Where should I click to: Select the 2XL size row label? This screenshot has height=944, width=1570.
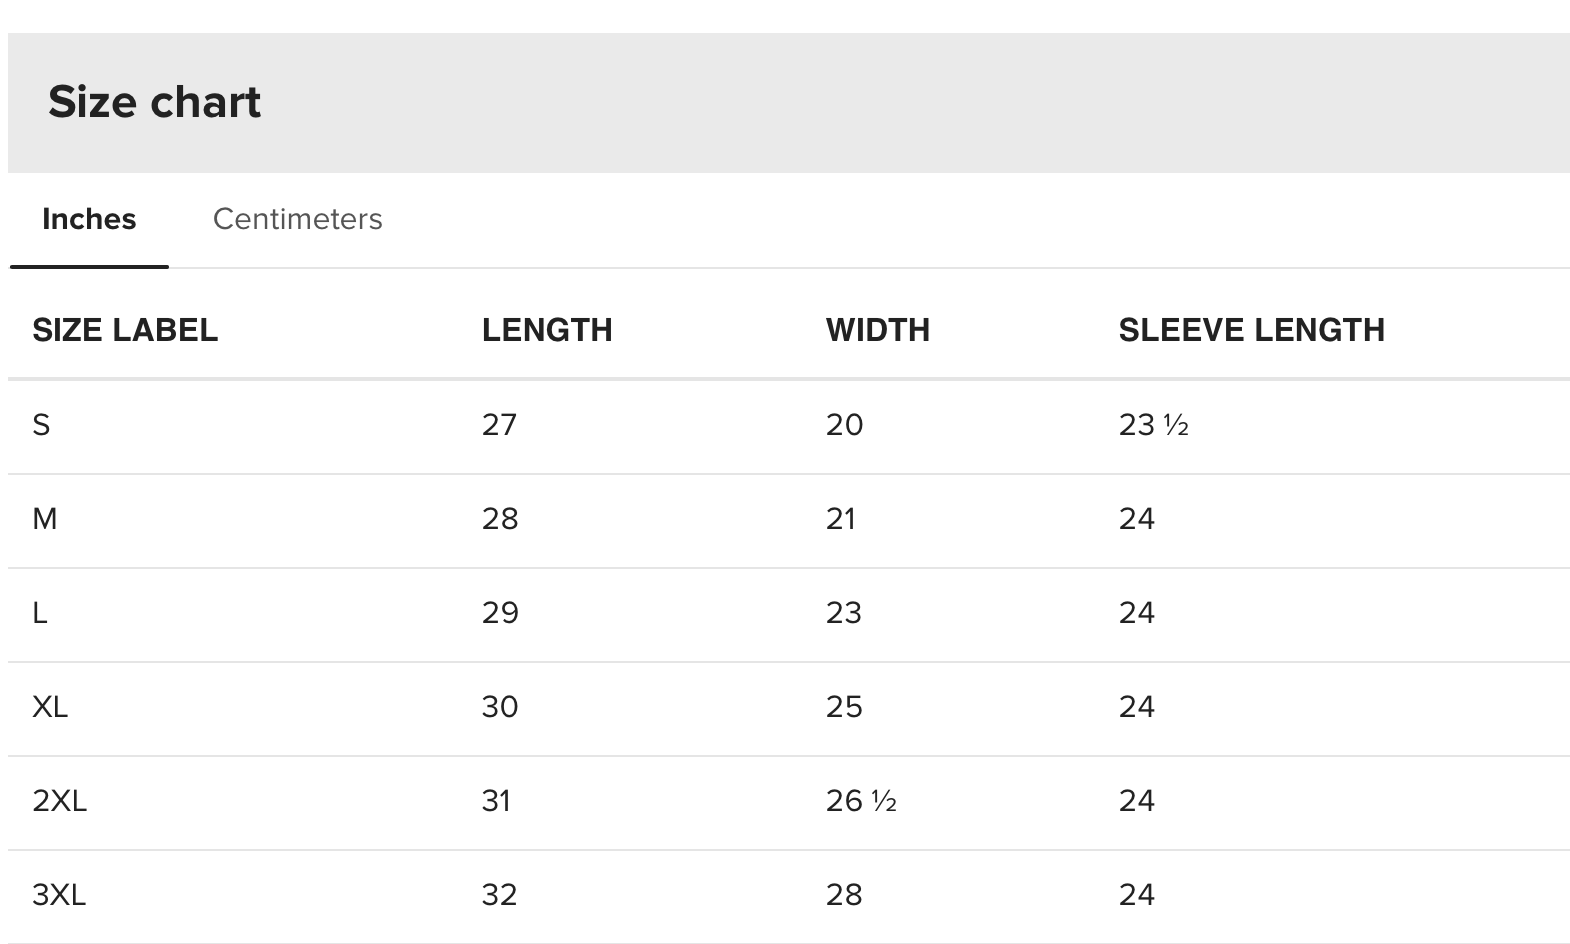tap(59, 801)
